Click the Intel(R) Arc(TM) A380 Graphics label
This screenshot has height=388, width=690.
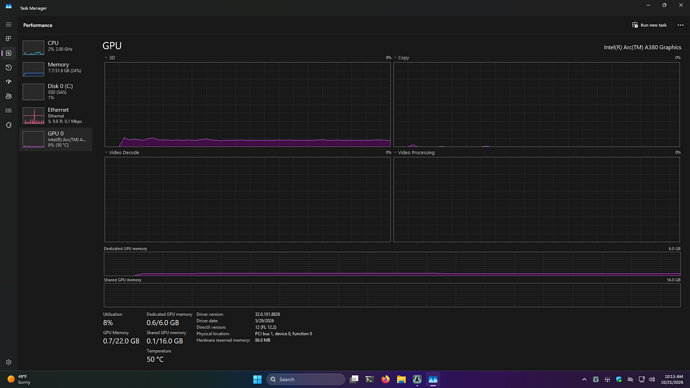(x=642, y=47)
